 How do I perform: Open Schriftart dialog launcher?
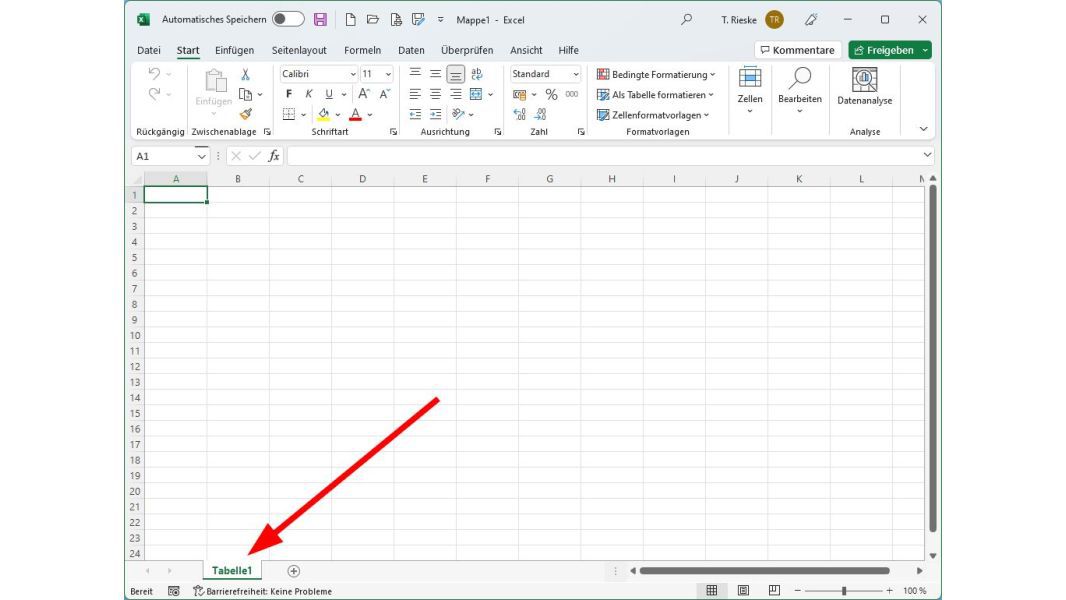[x=394, y=132]
